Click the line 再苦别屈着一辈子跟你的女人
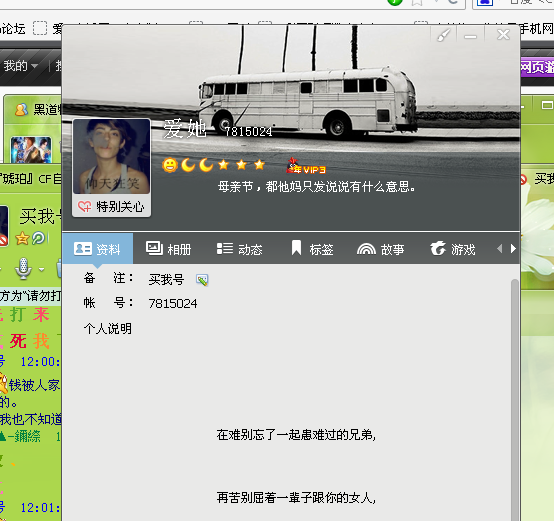Image resolution: width=554 pixels, height=521 pixels. click(296, 498)
